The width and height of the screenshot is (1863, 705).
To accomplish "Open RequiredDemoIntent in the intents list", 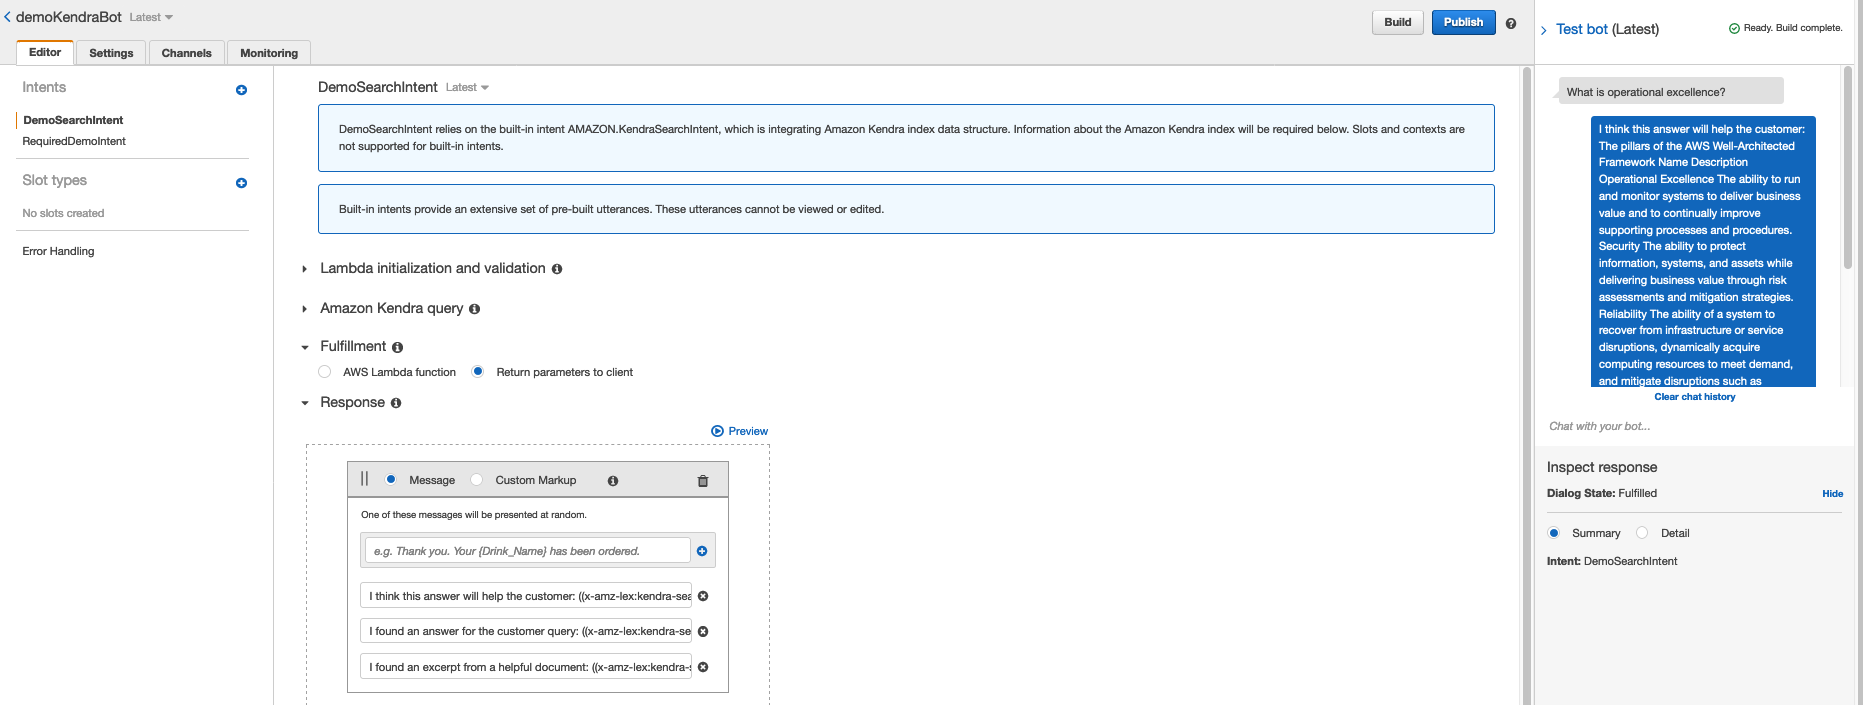I will pos(74,141).
